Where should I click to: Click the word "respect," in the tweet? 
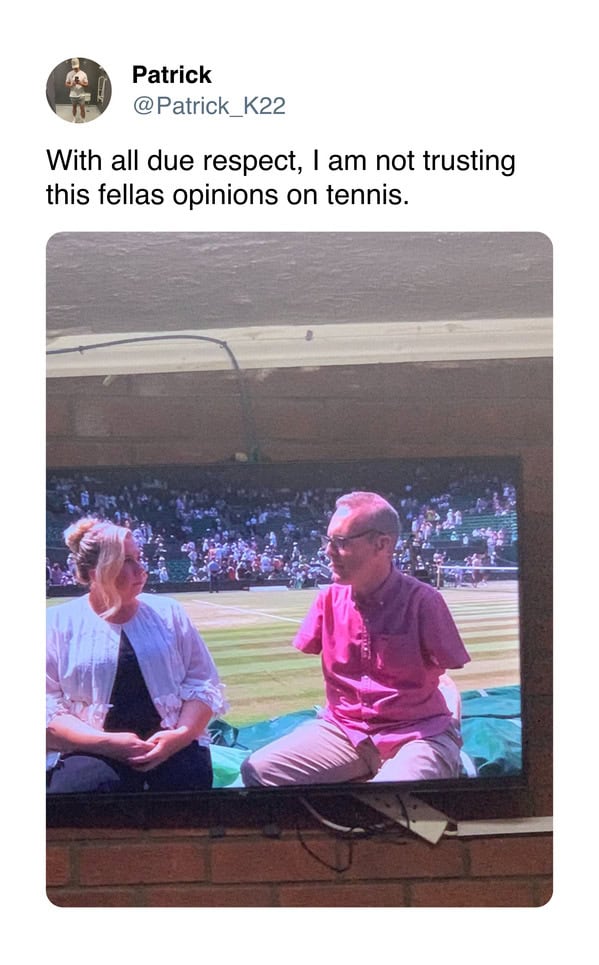point(252,162)
